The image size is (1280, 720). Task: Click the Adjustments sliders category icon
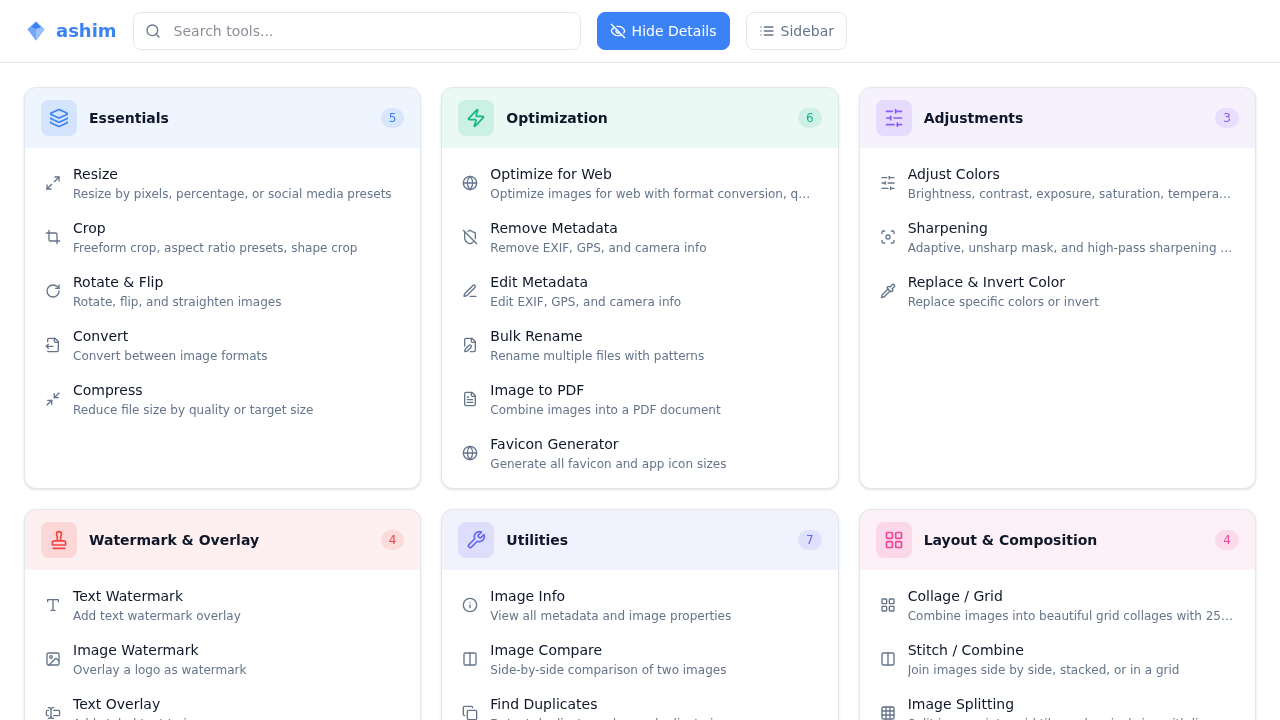(x=894, y=118)
